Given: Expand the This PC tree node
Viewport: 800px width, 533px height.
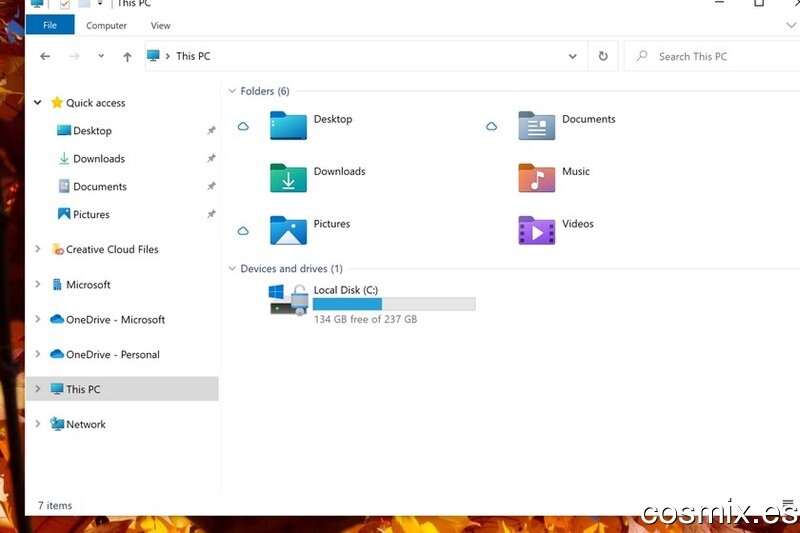Looking at the screenshot, I should click(38, 389).
